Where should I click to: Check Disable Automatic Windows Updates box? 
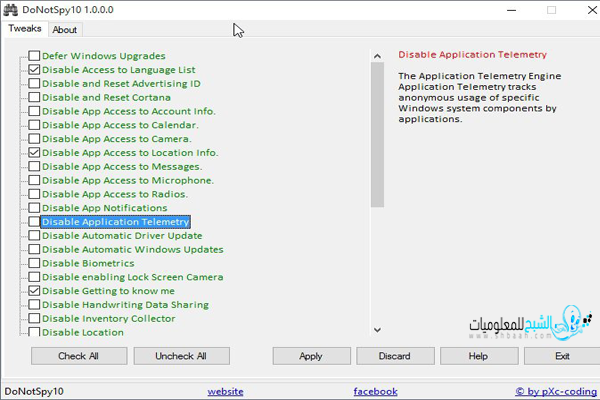click(x=34, y=249)
